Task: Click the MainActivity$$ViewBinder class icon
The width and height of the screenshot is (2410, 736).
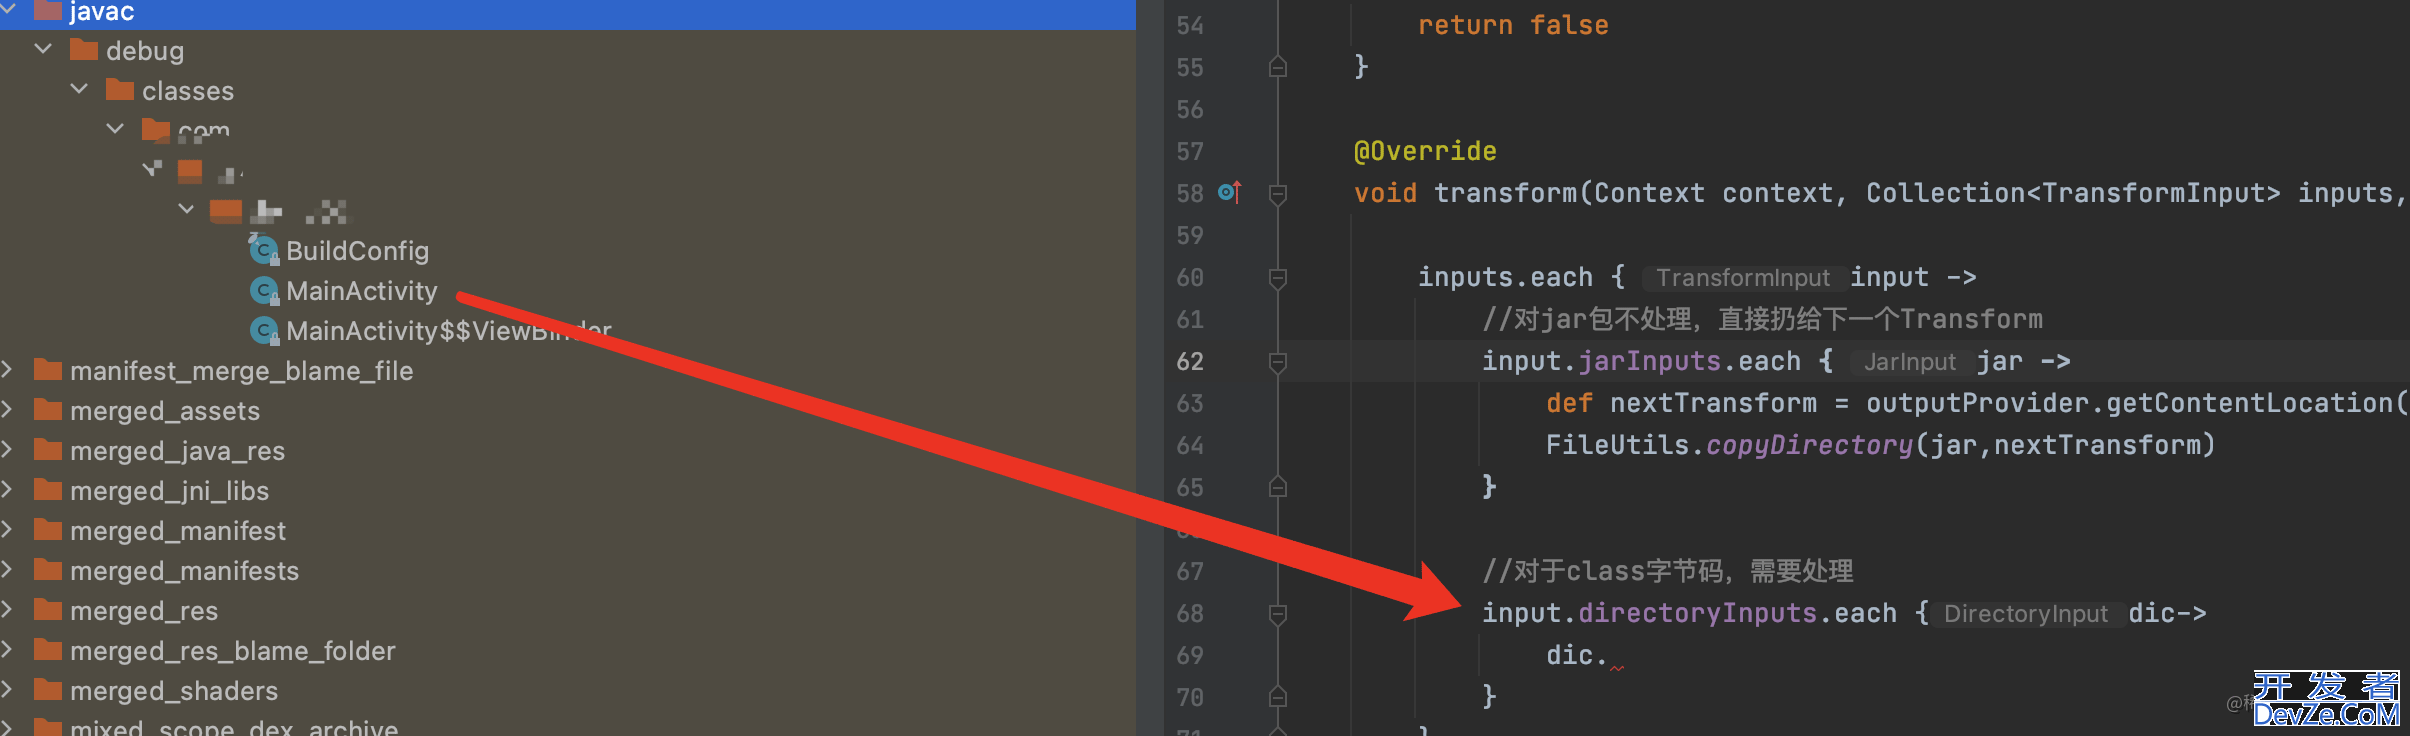Action: coord(264,330)
